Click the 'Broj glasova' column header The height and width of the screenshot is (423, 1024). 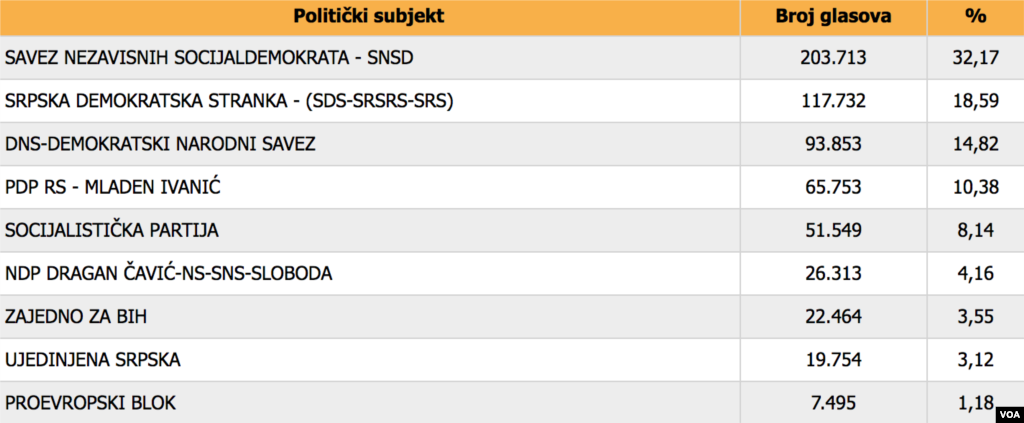(833, 16)
